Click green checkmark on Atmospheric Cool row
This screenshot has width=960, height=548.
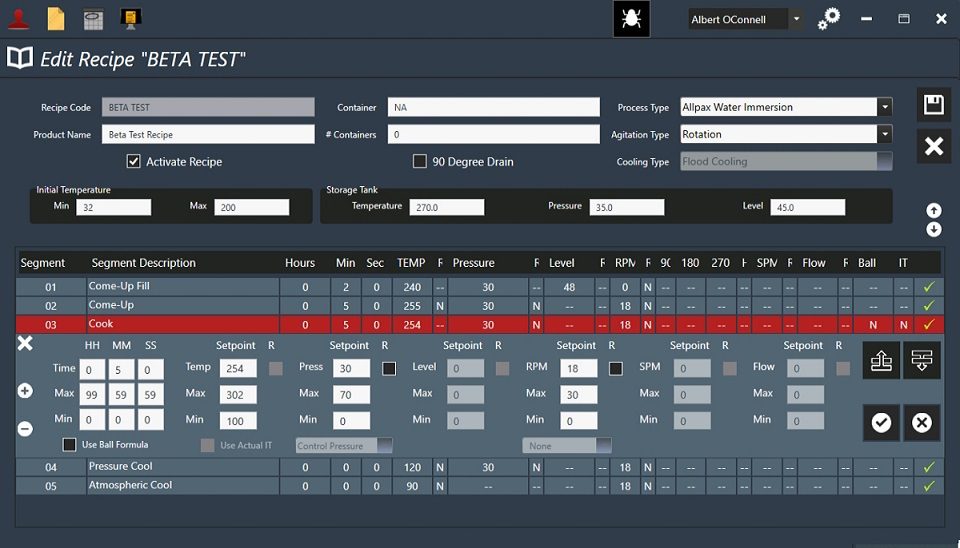(929, 486)
